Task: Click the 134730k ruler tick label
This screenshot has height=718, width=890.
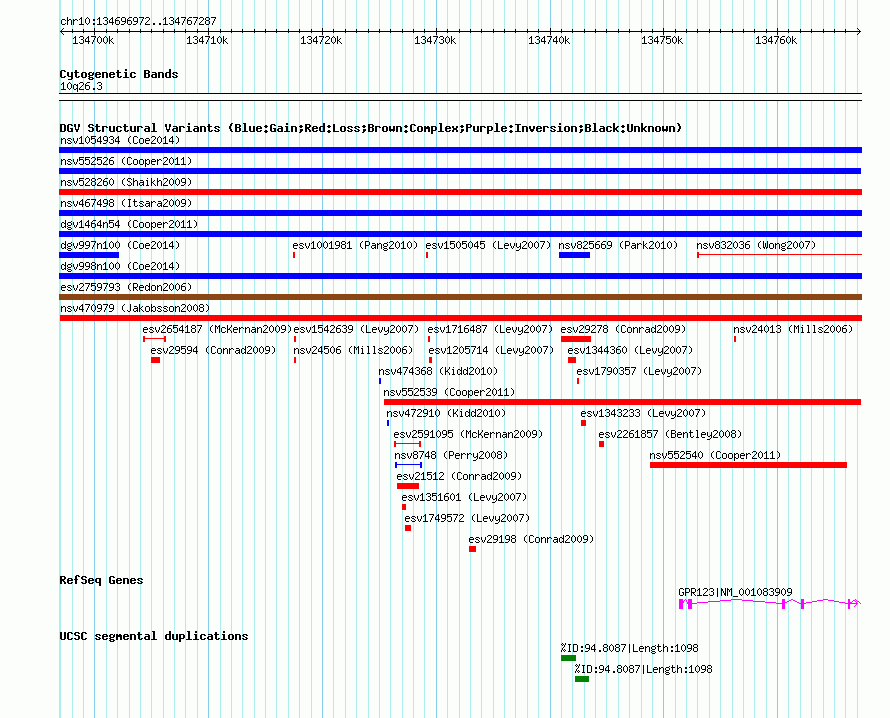Action: pos(435,40)
